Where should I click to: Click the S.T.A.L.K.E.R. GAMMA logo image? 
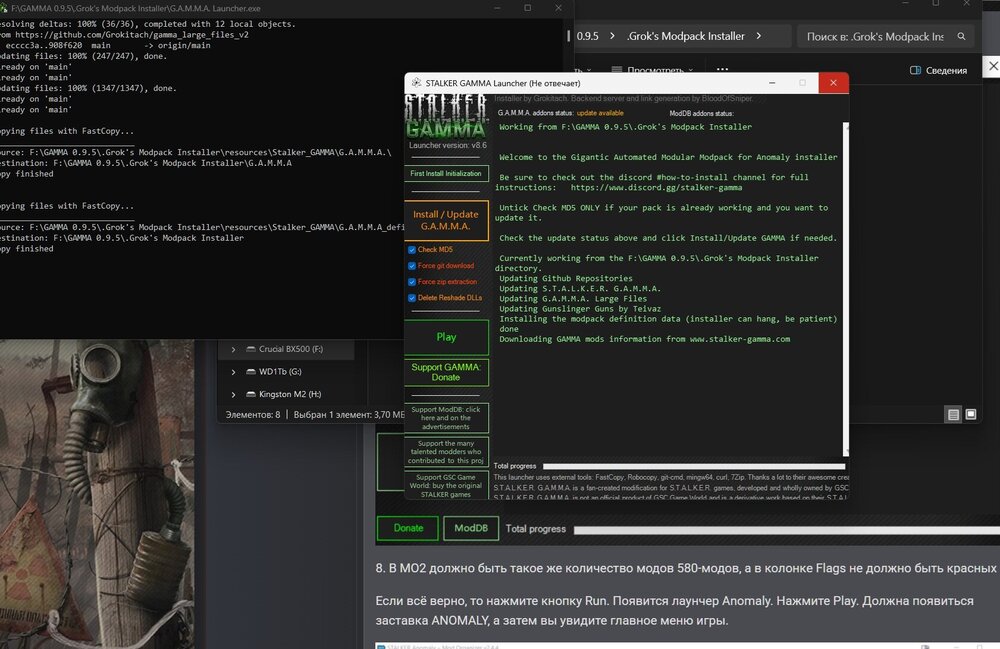[446, 117]
